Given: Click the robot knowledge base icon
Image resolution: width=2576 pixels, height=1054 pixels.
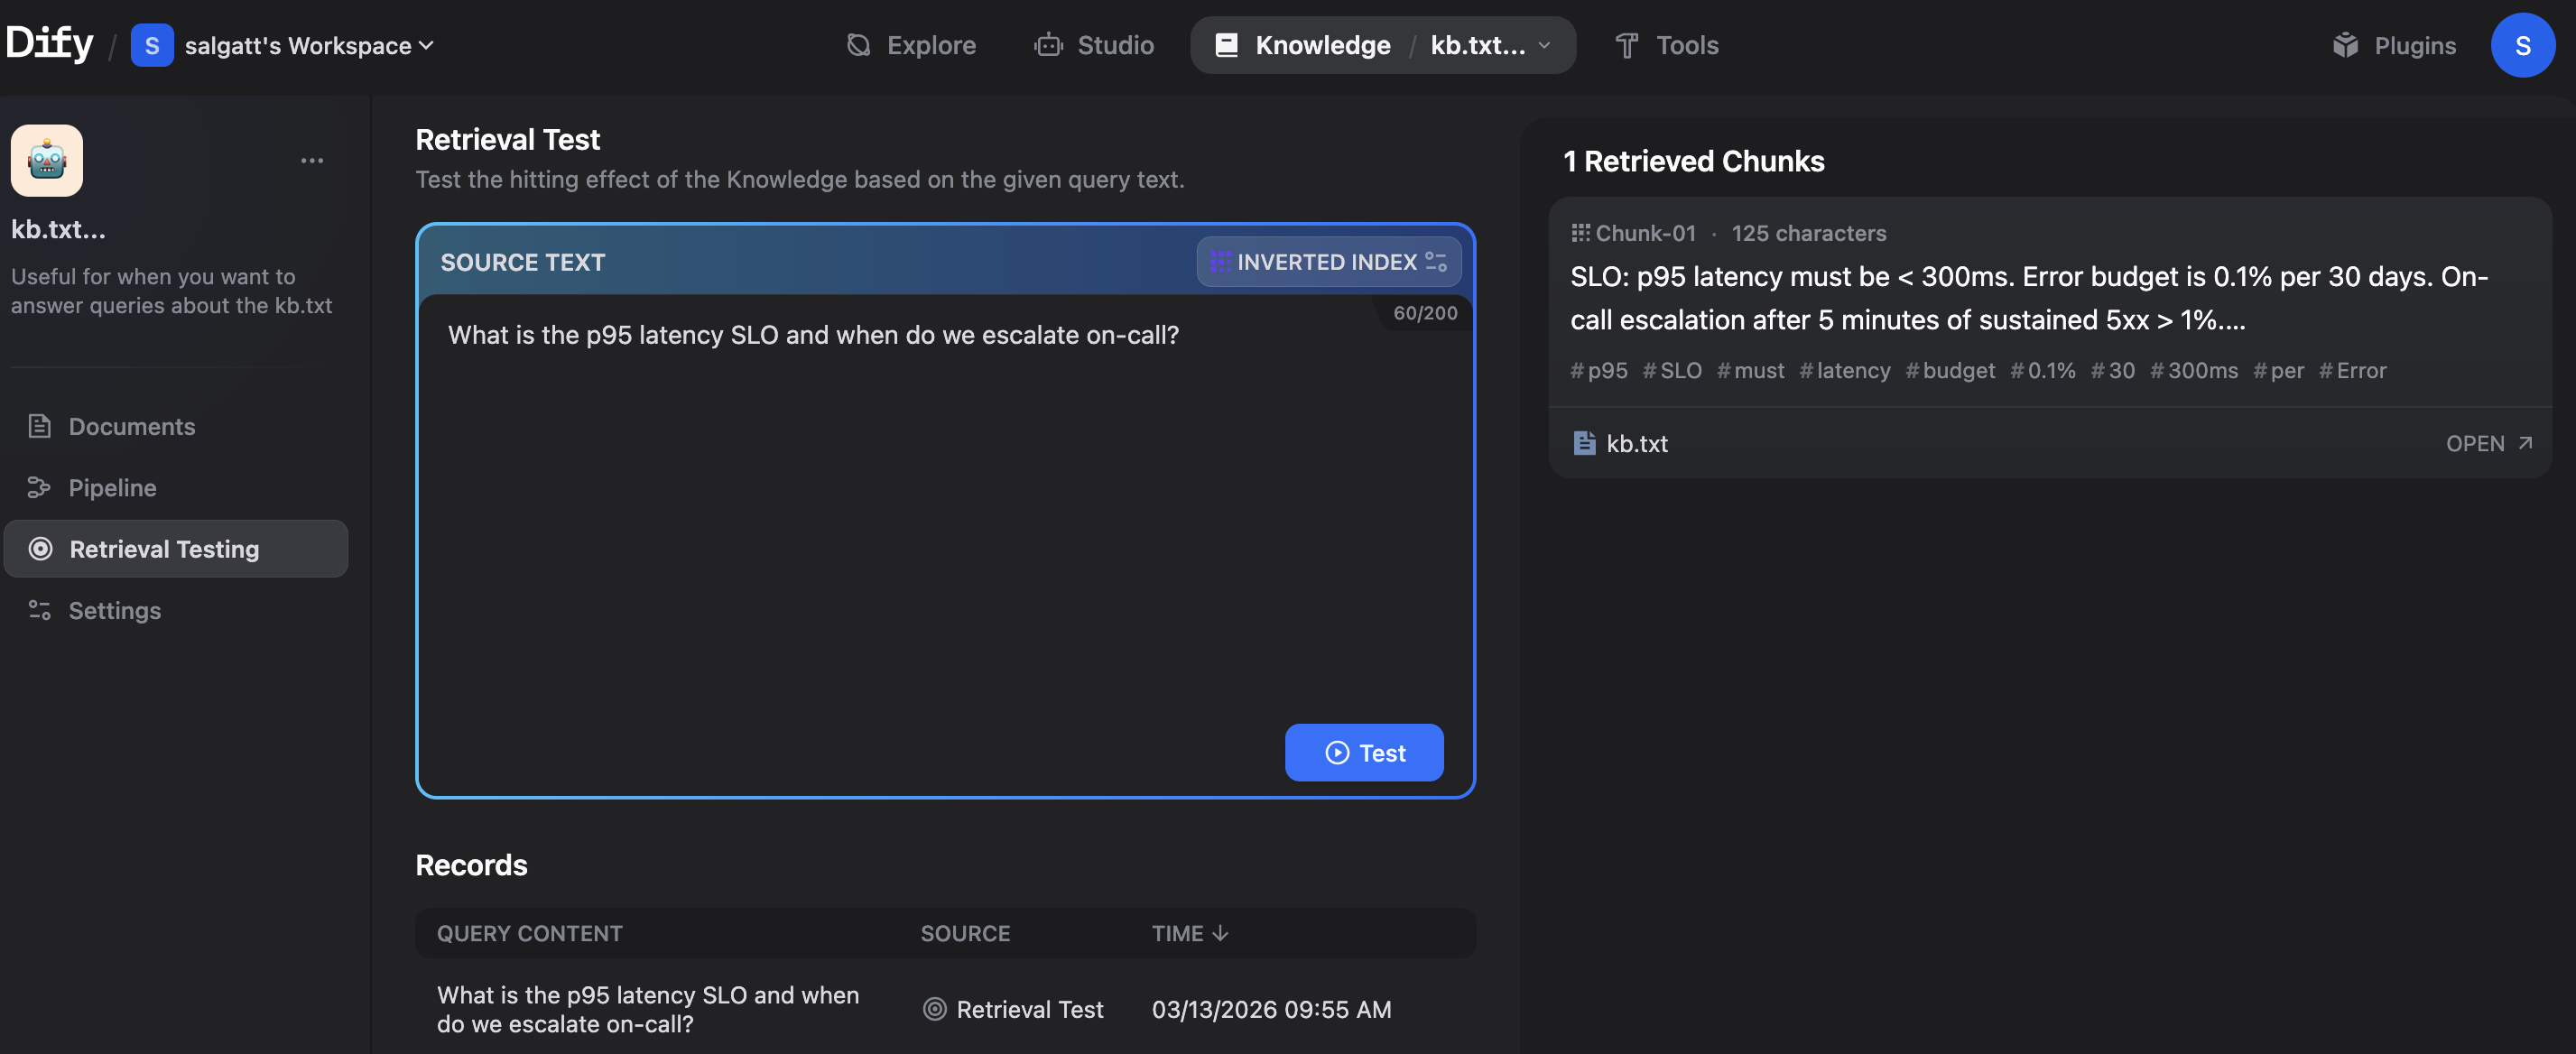Looking at the screenshot, I should [x=47, y=161].
